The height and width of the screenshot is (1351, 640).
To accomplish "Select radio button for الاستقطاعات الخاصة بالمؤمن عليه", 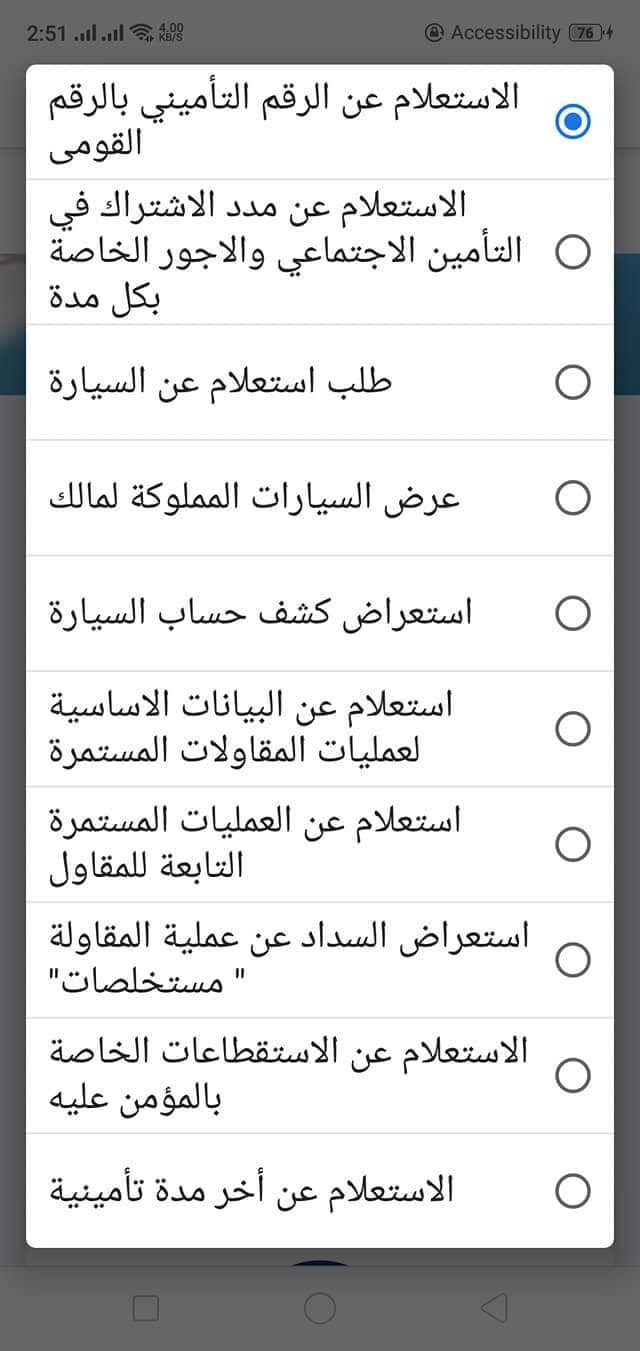I will (572, 1075).
